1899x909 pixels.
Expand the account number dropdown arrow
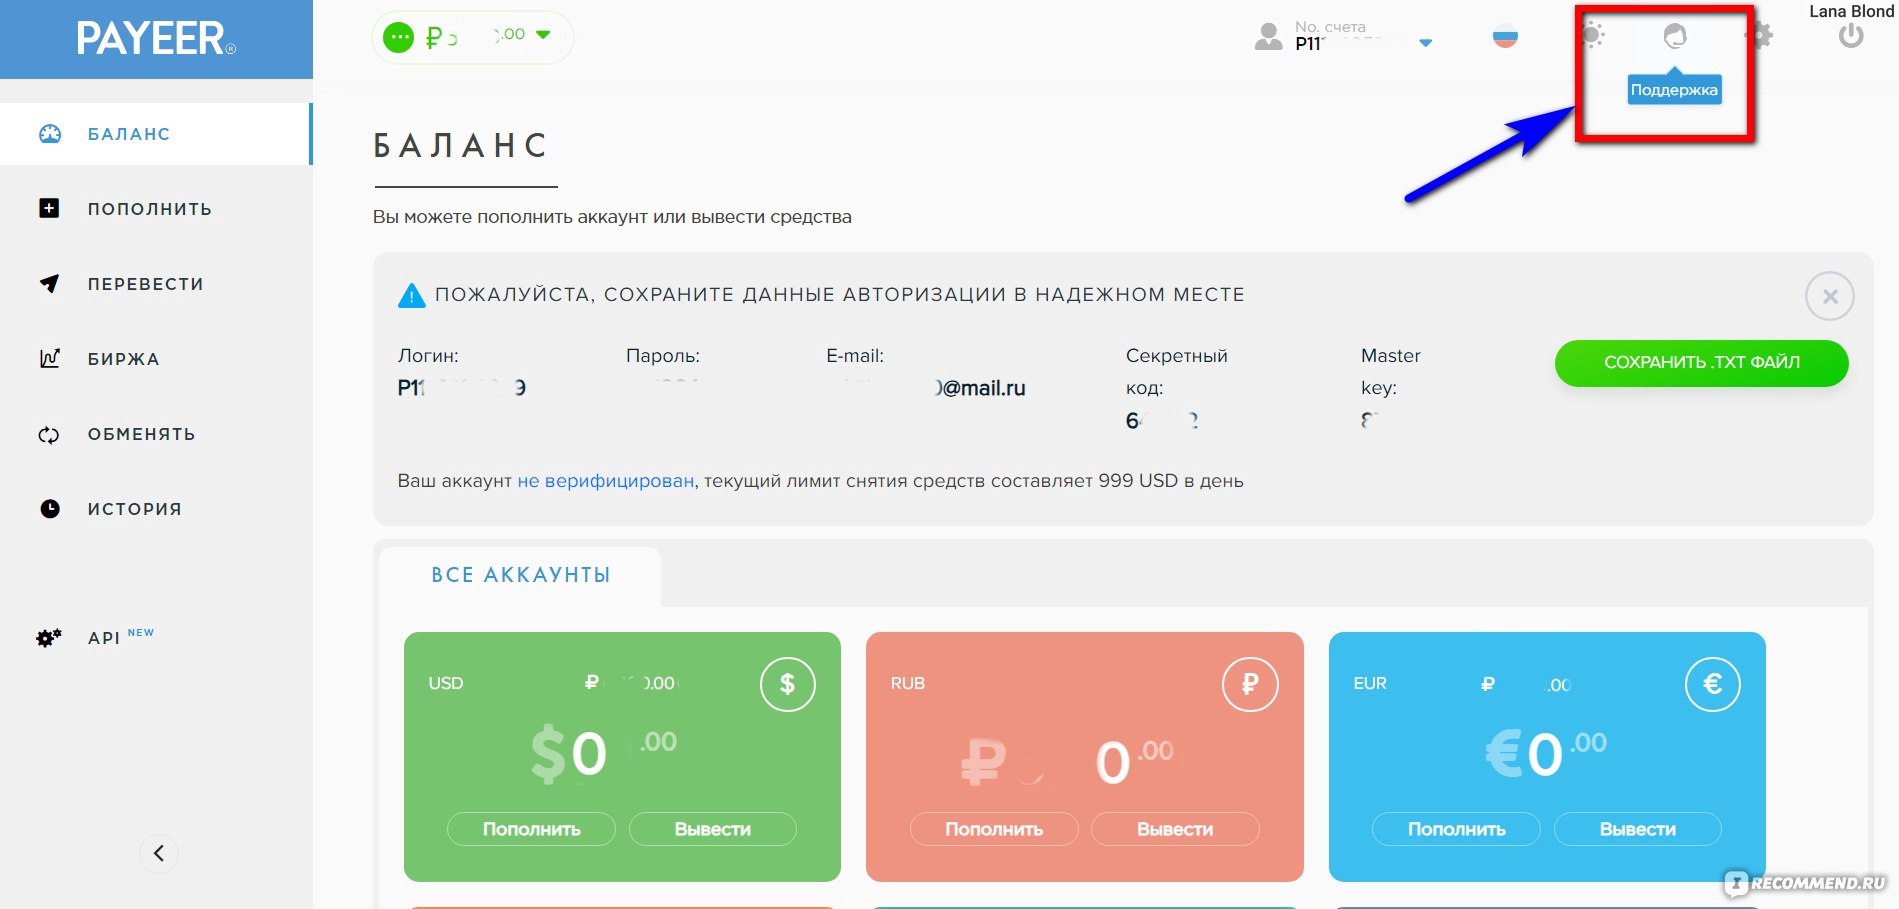click(x=1426, y=43)
